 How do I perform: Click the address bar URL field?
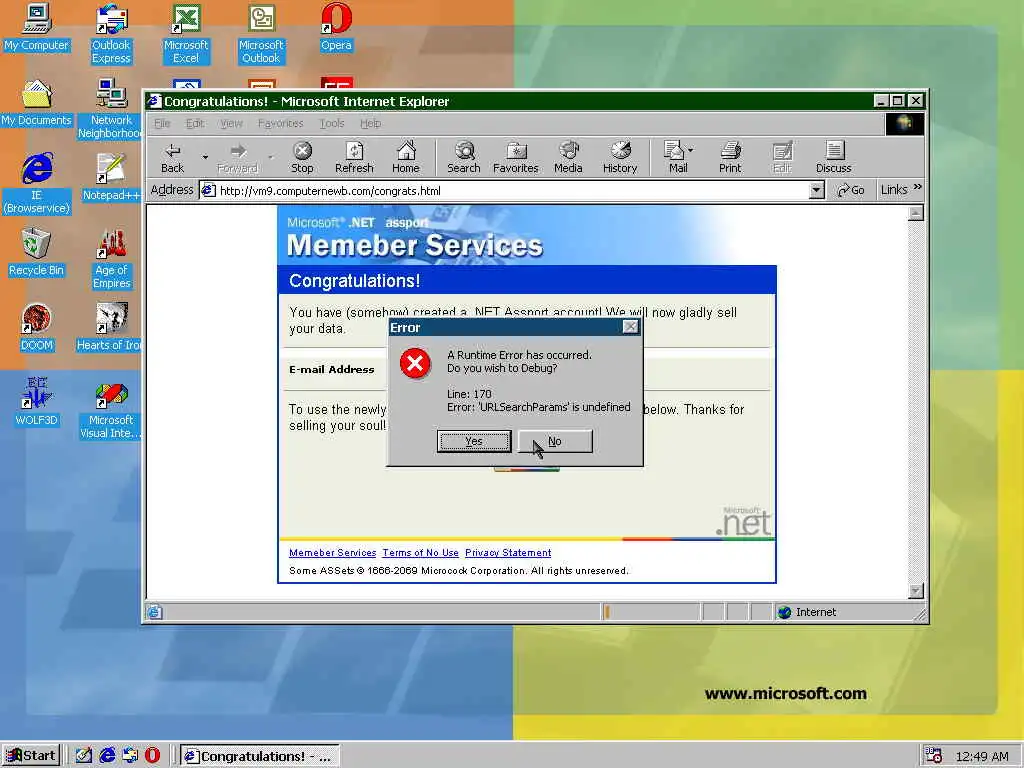[x=503, y=191]
